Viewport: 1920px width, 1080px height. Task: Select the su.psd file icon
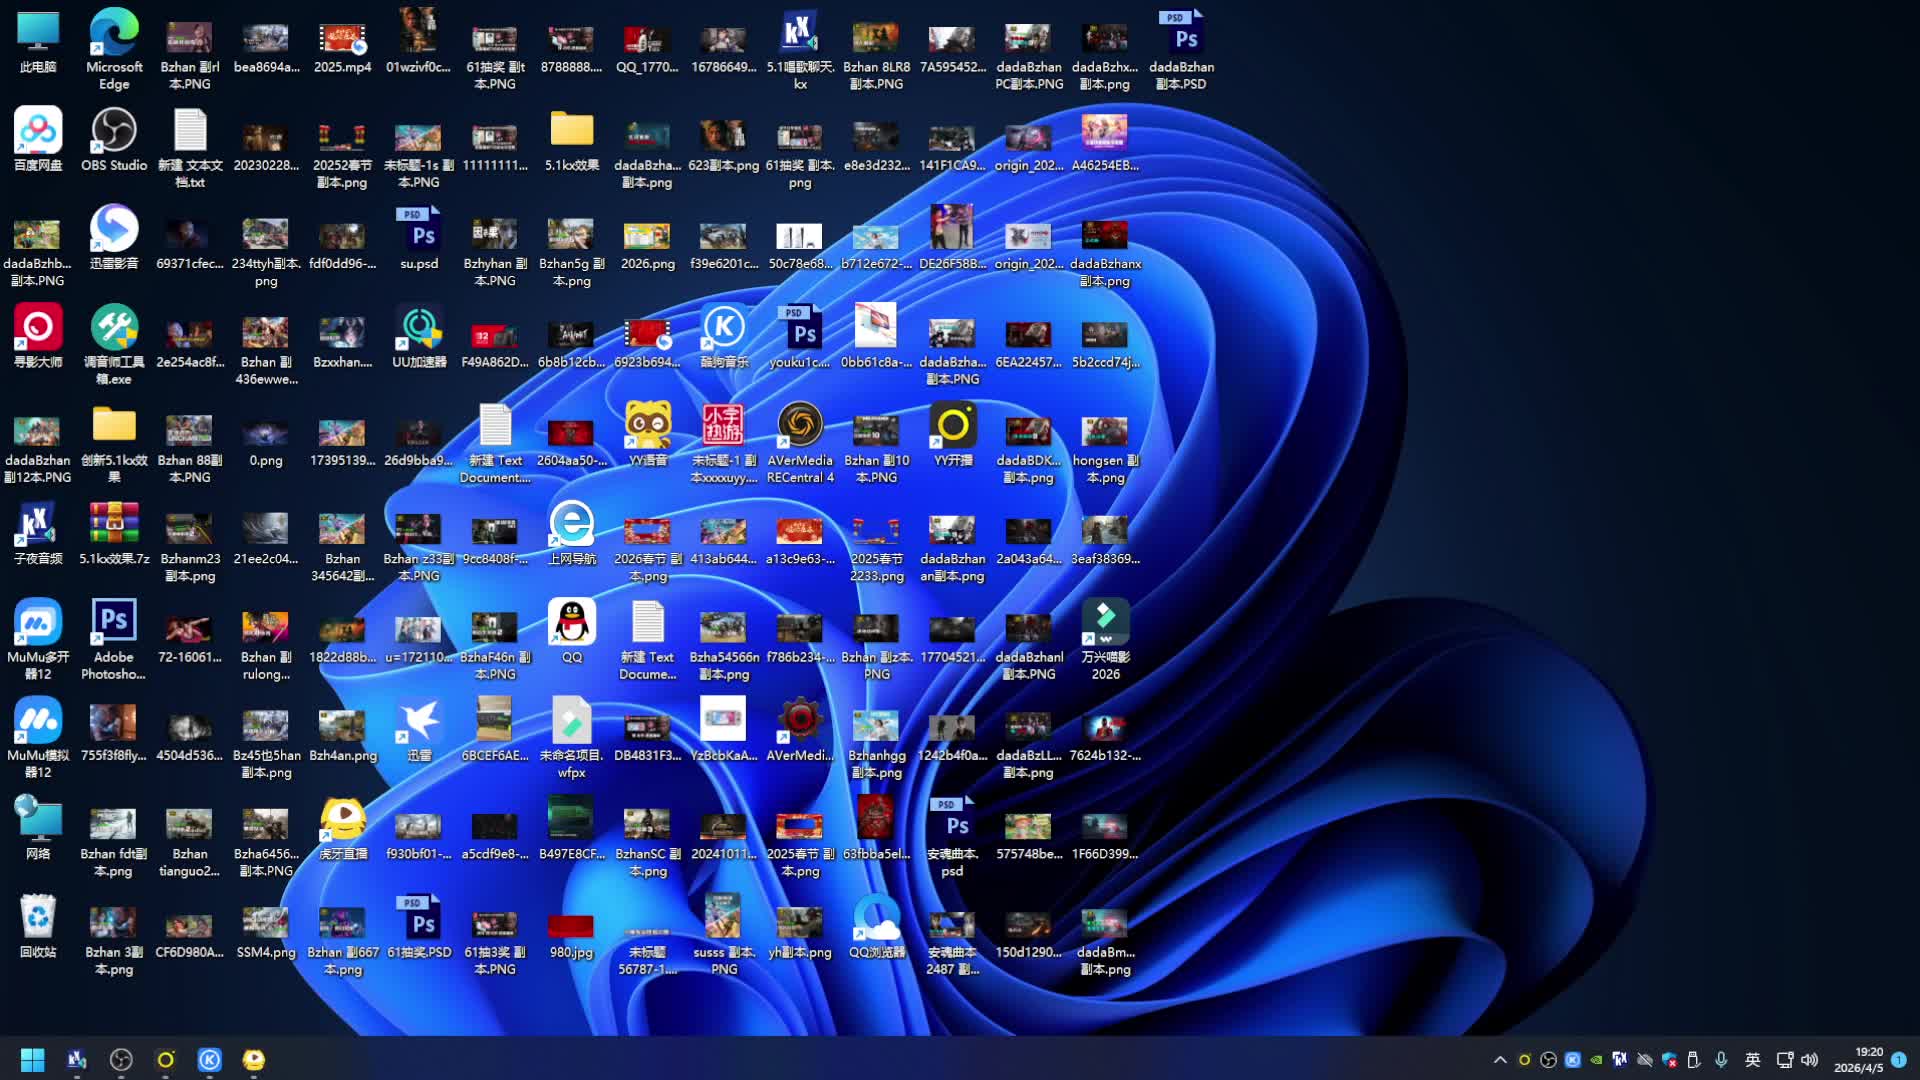click(x=419, y=231)
